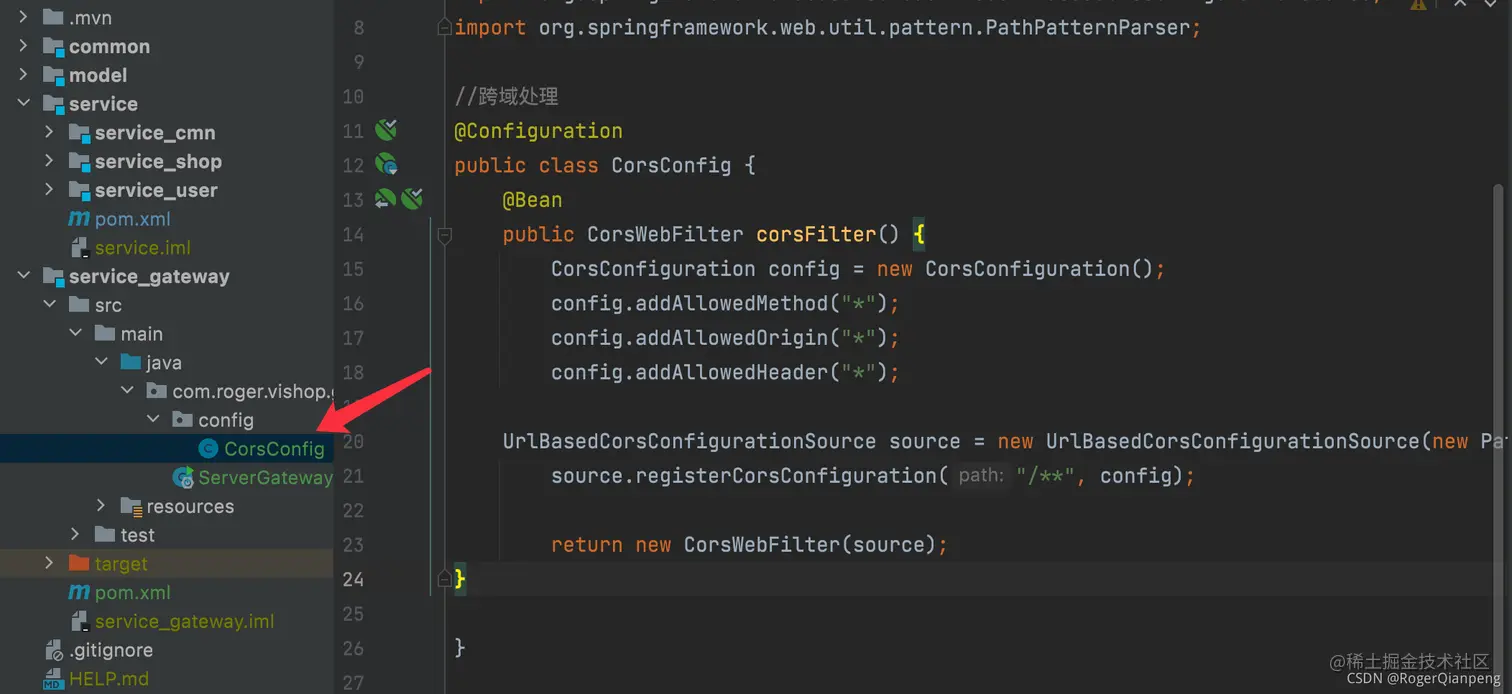Expand the service_shop arrow
1512x694 pixels.
[49, 161]
